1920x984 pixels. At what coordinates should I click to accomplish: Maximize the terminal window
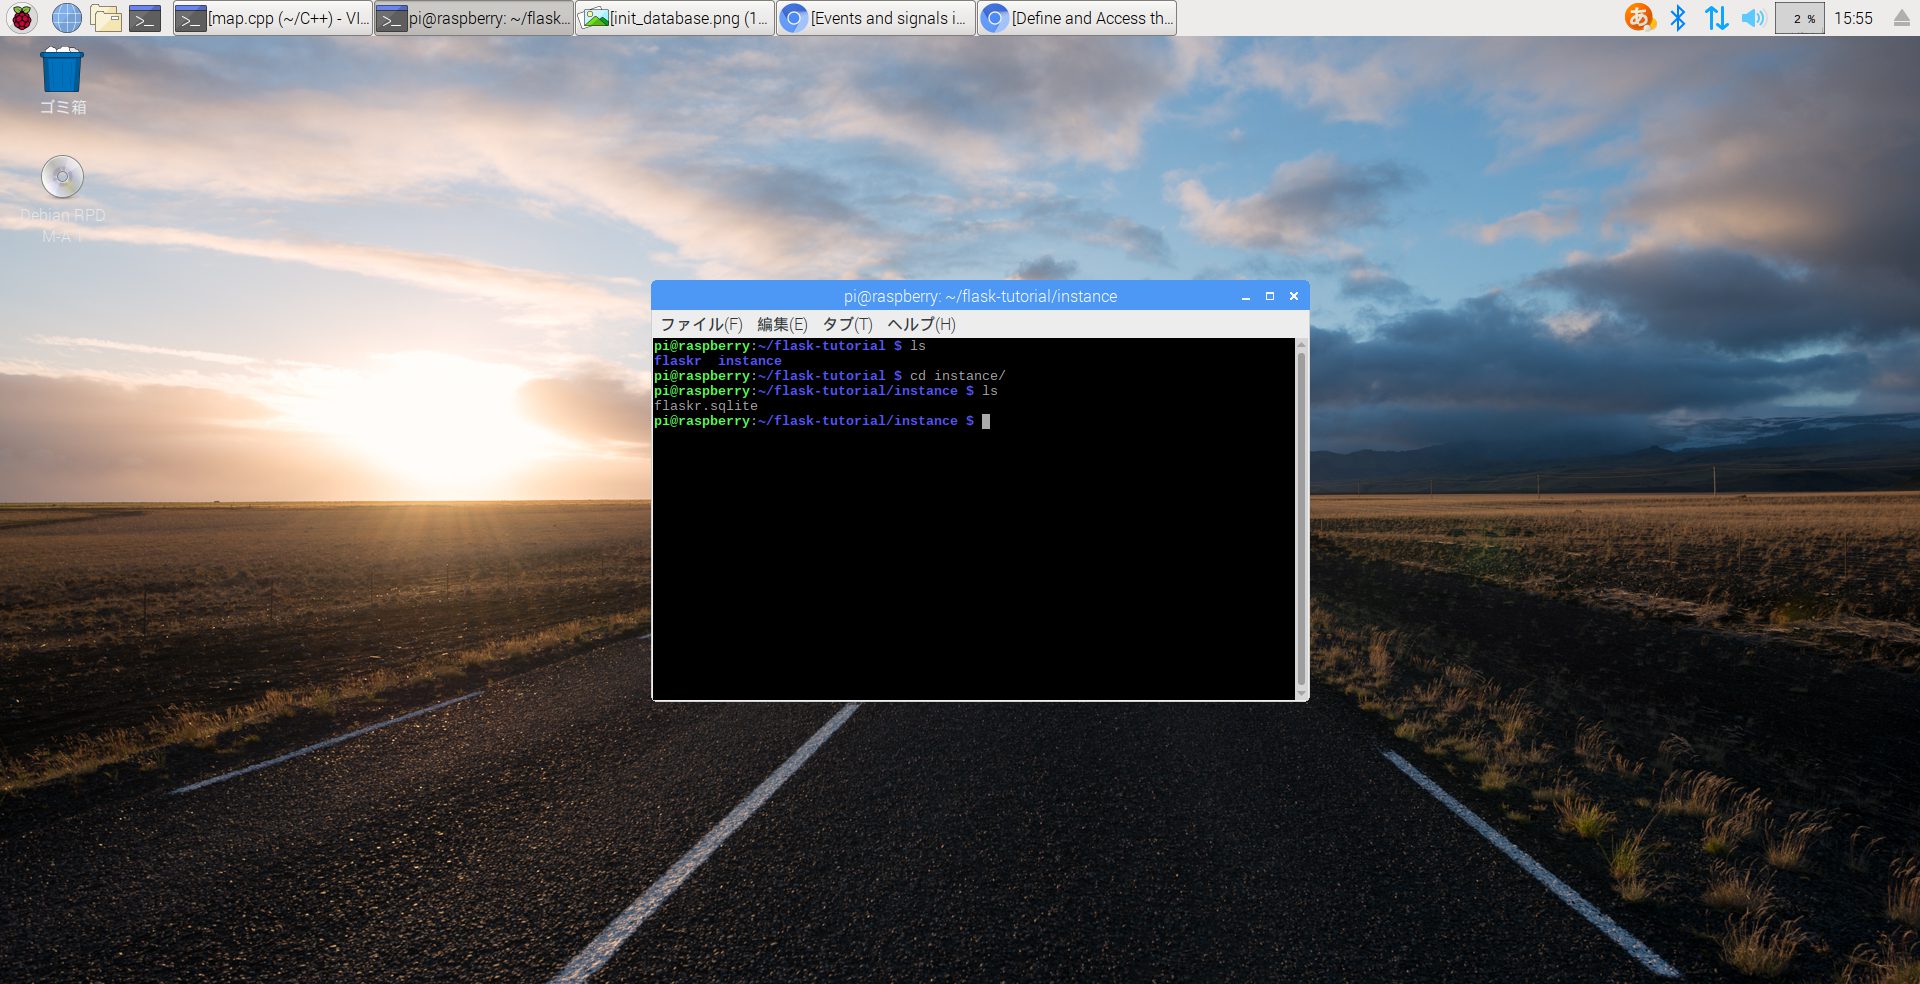(1270, 296)
